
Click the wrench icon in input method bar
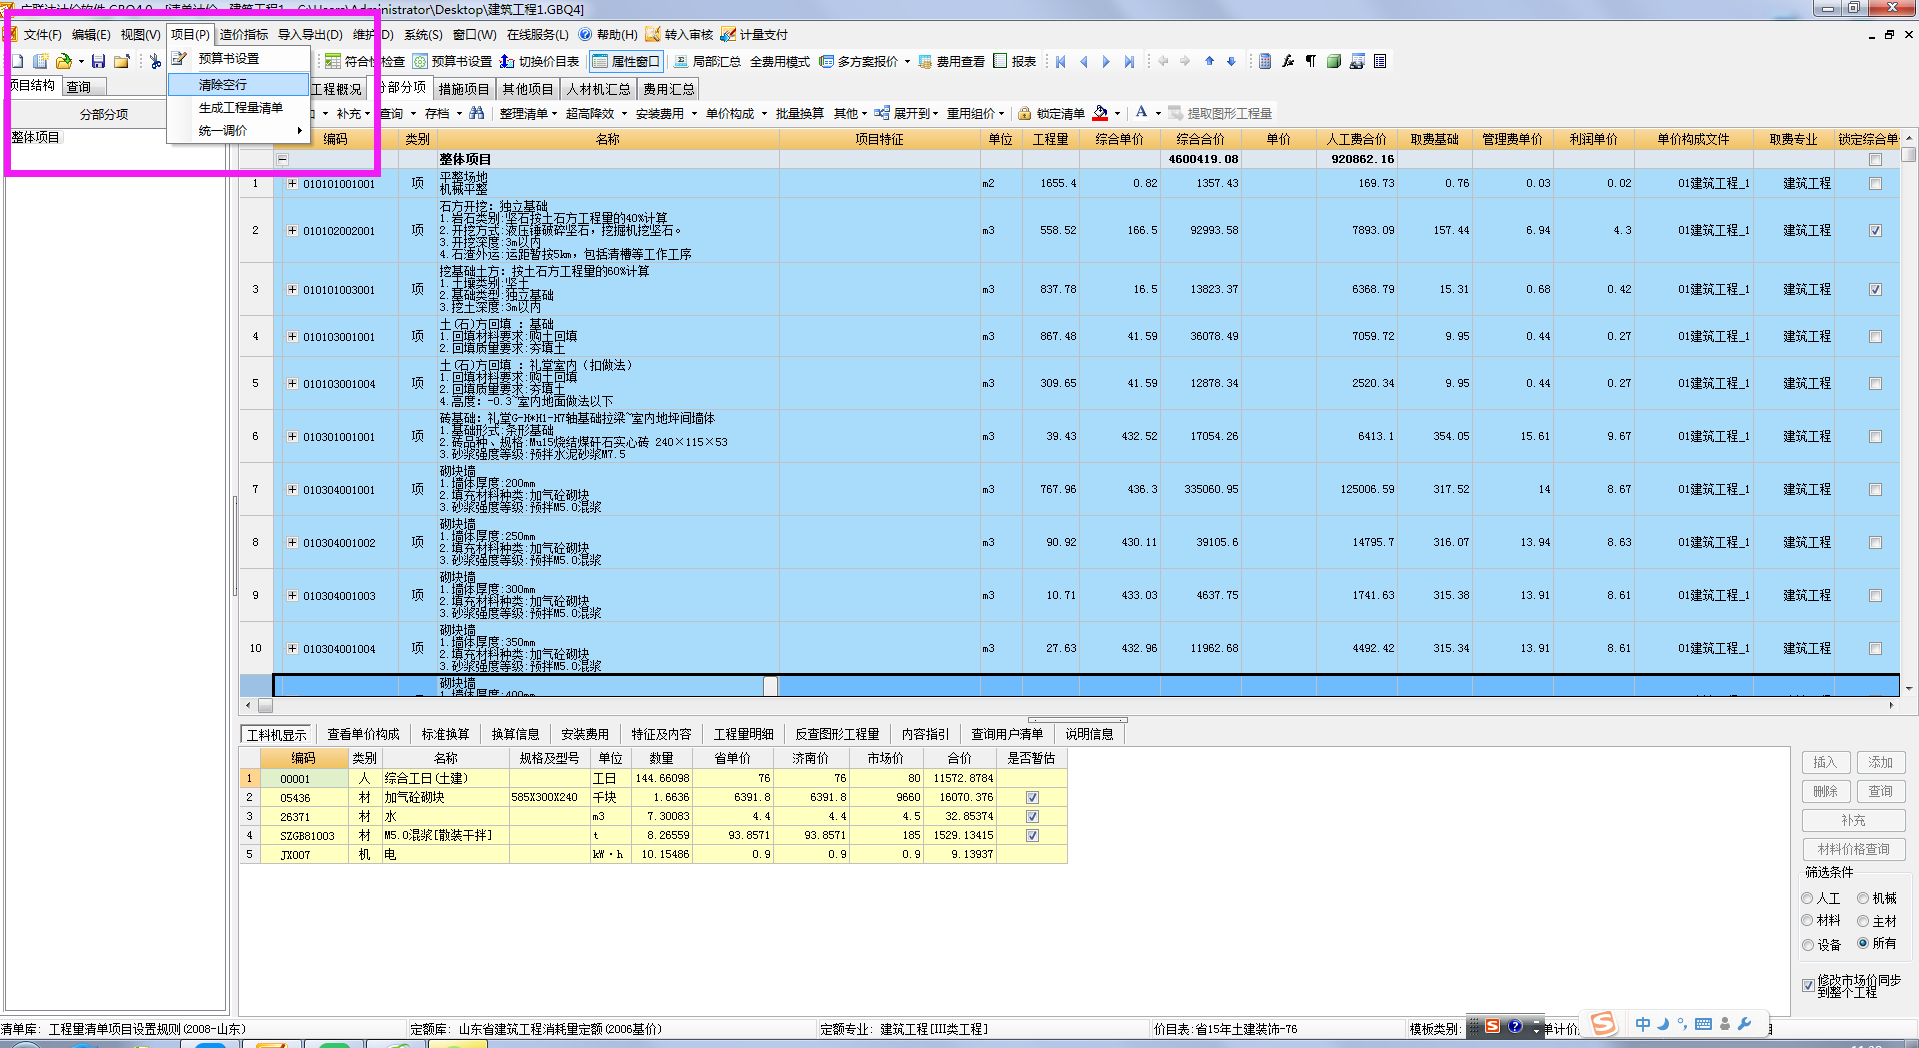coord(1744,1024)
